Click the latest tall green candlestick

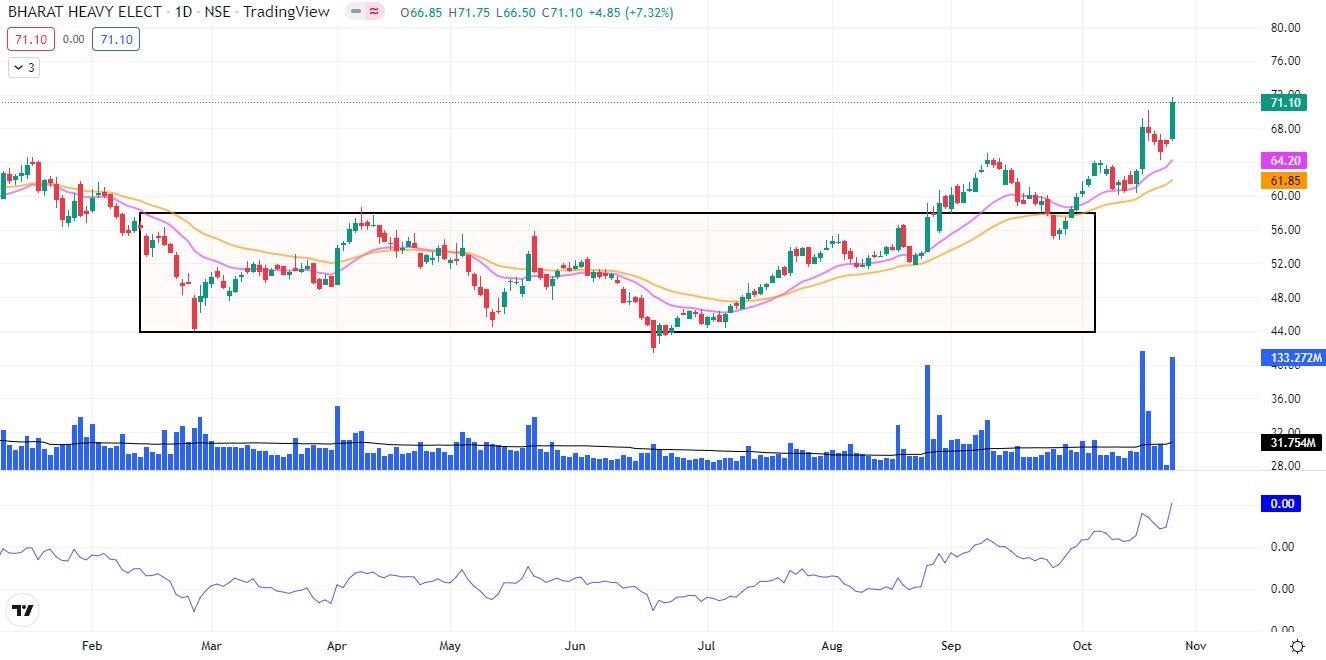coord(1172,120)
